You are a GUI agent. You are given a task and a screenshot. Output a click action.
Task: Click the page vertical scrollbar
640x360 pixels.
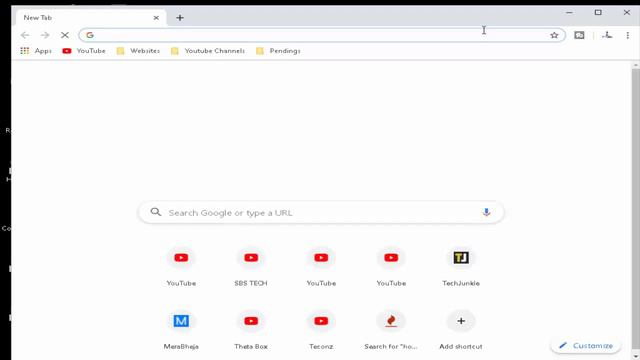tap(636, 208)
